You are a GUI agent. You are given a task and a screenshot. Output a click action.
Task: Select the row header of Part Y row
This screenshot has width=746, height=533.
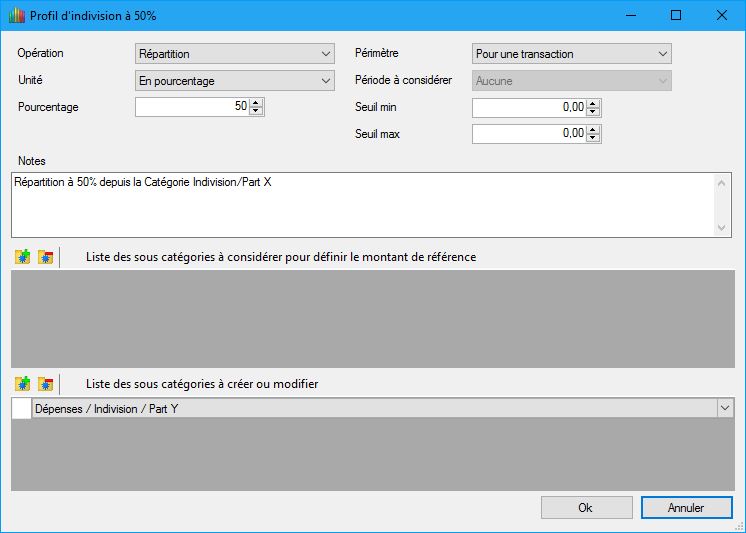(21, 408)
